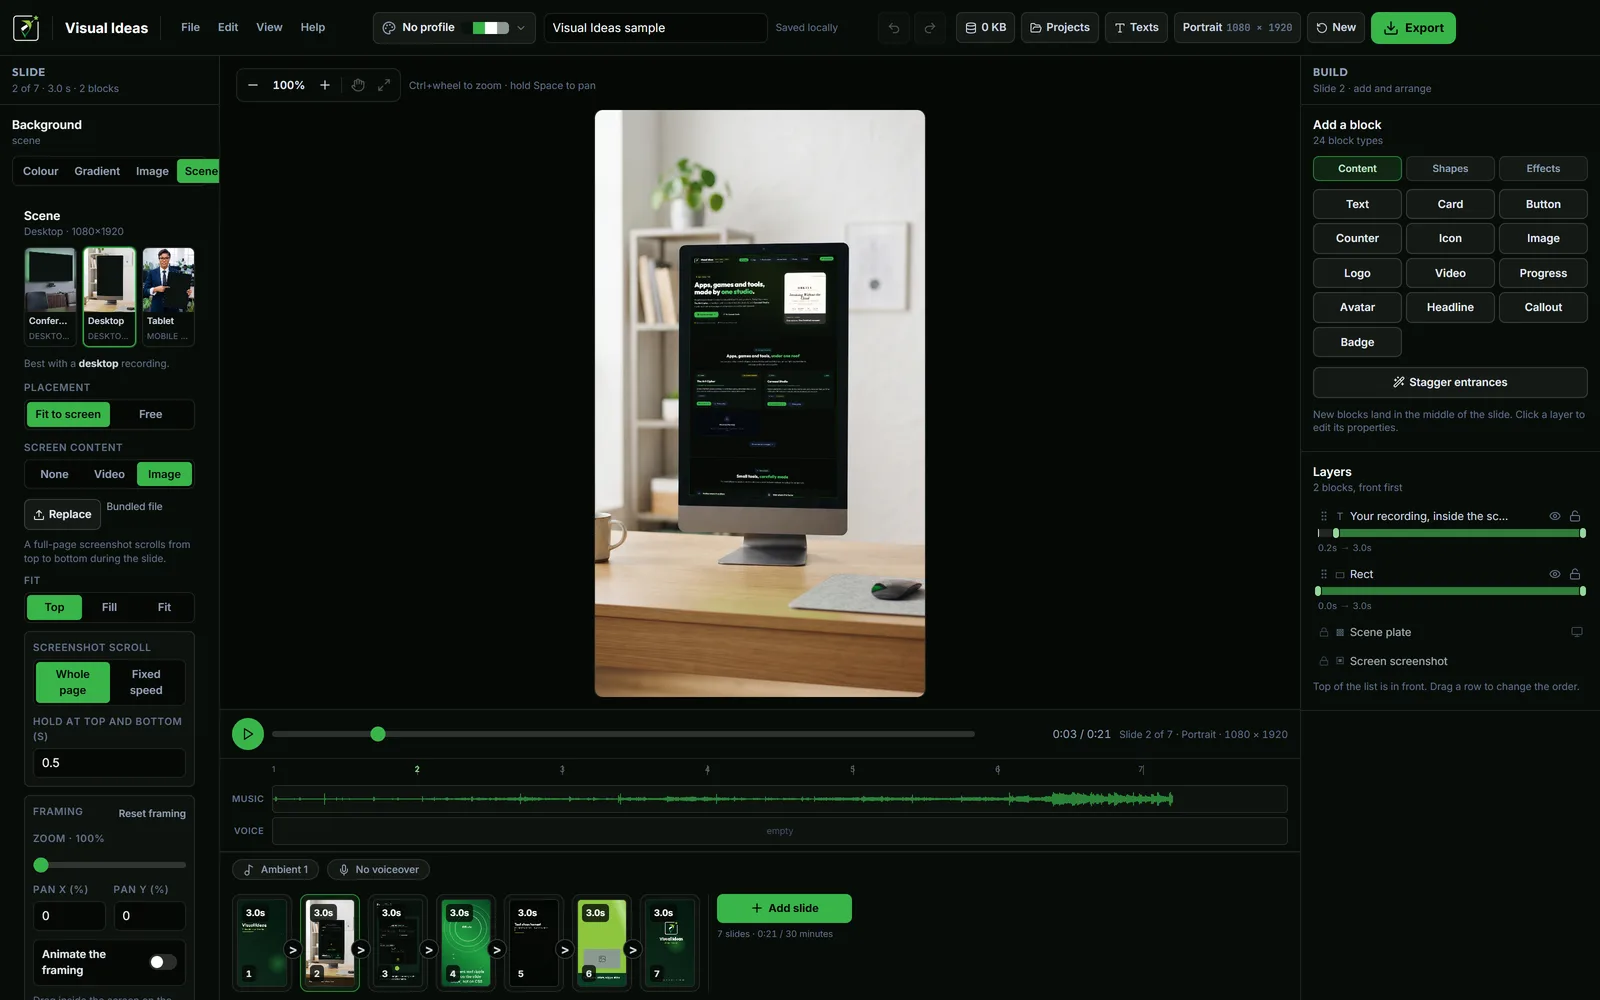Click the Add slide button
The width and height of the screenshot is (1600, 1000).
click(x=784, y=908)
